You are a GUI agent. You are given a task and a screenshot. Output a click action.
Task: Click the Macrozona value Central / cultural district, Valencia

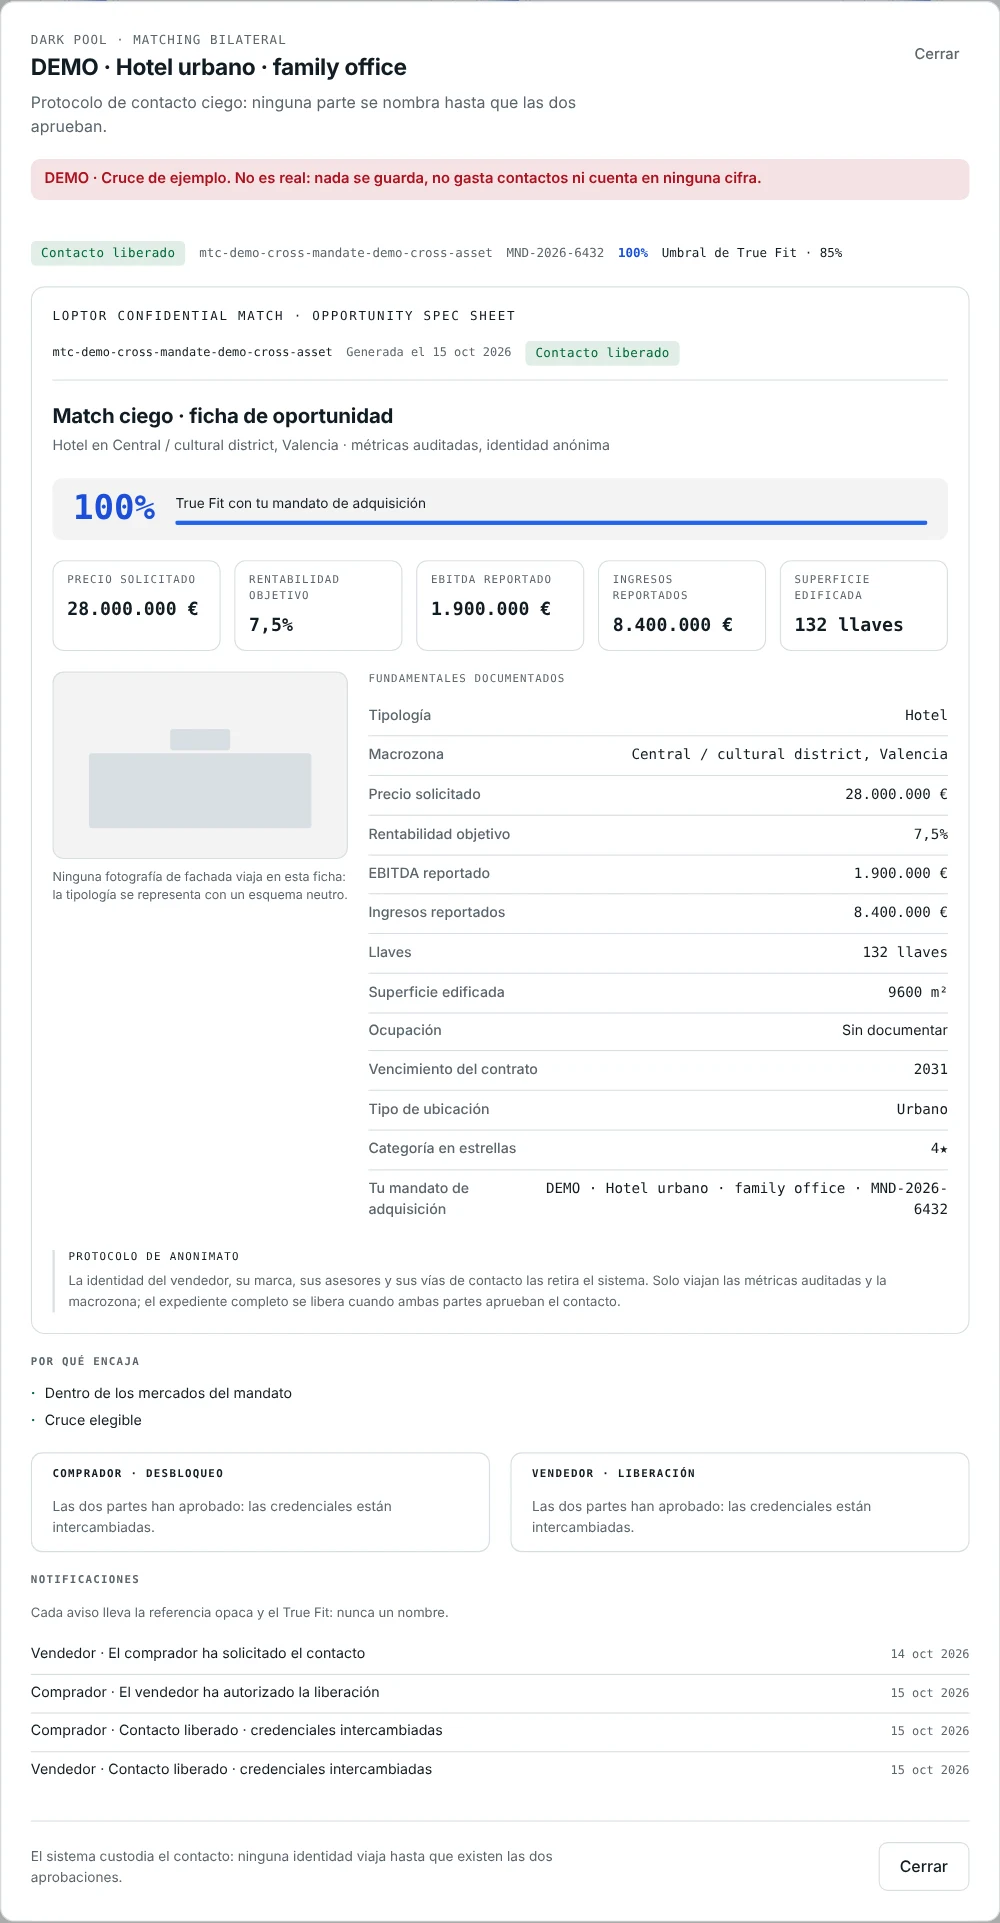(789, 754)
